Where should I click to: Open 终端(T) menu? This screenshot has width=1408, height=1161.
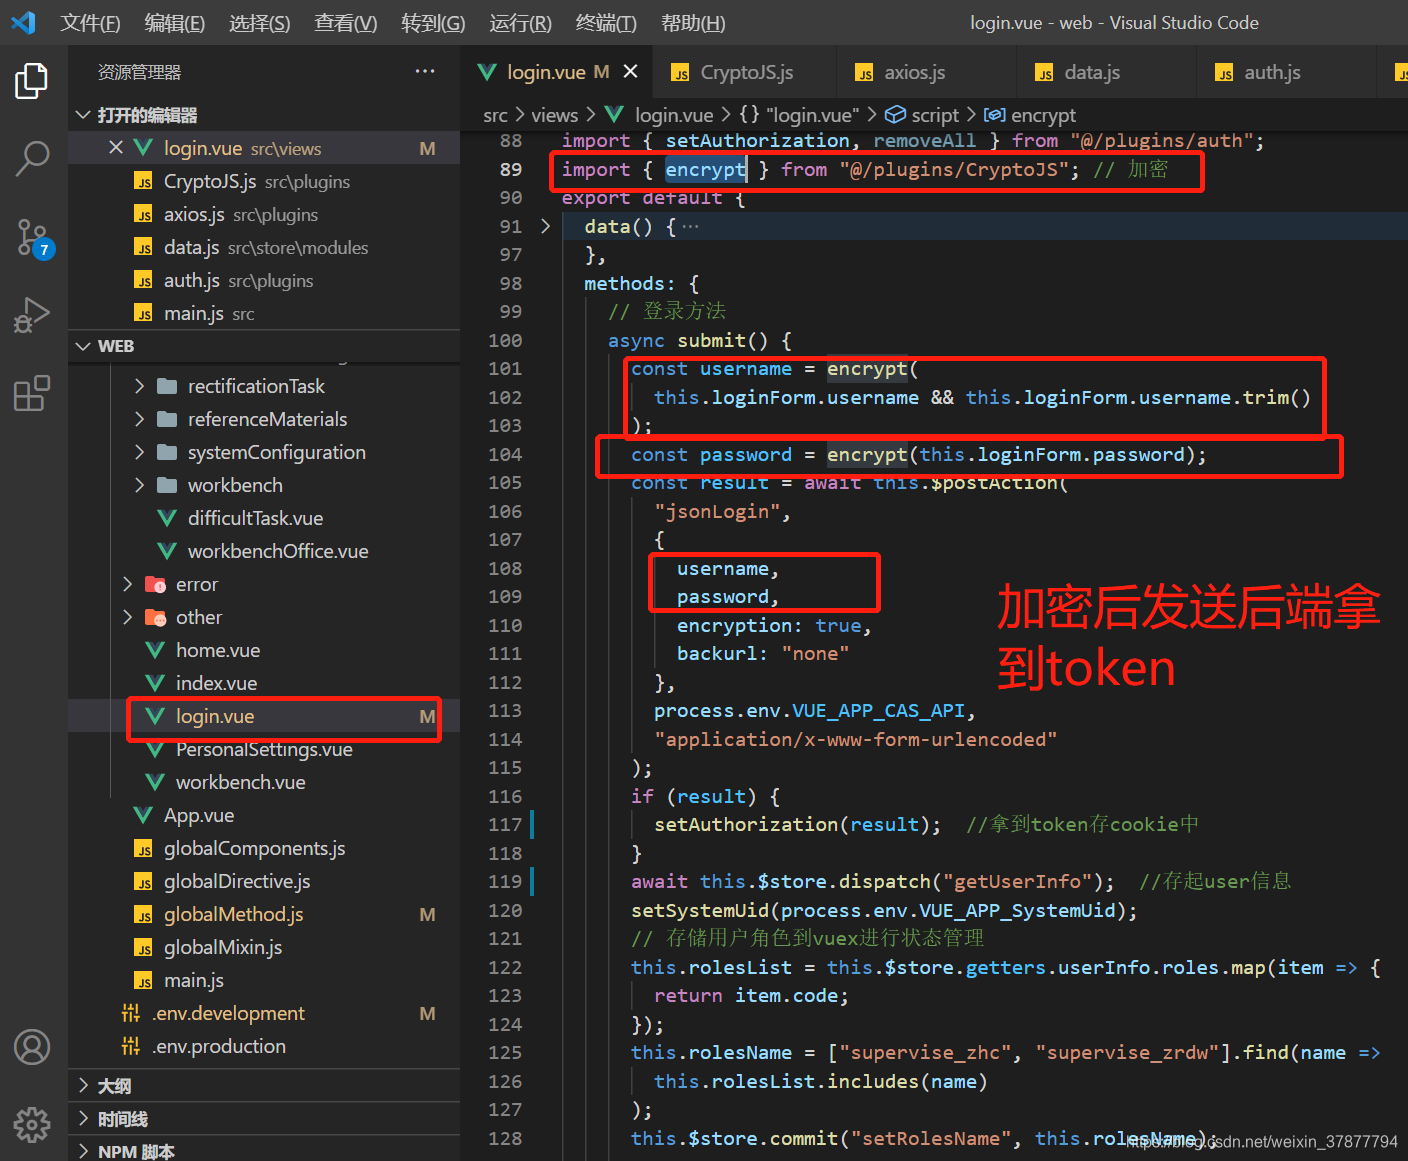[606, 22]
